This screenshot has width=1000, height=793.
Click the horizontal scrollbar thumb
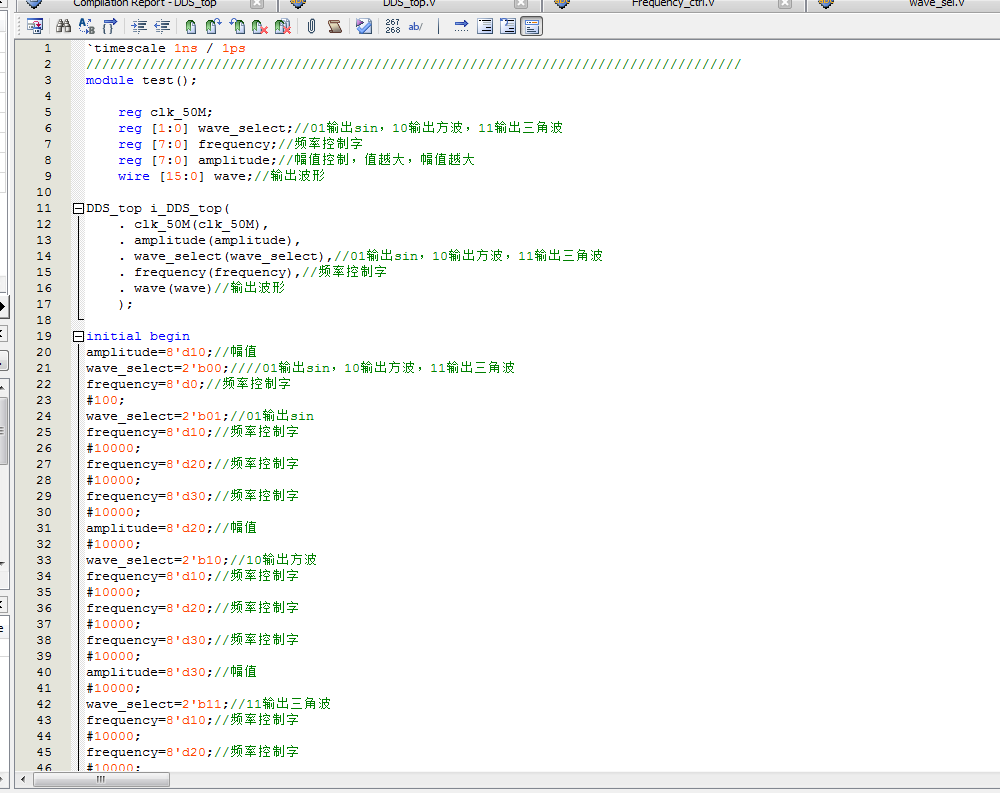pyautogui.click(x=100, y=779)
